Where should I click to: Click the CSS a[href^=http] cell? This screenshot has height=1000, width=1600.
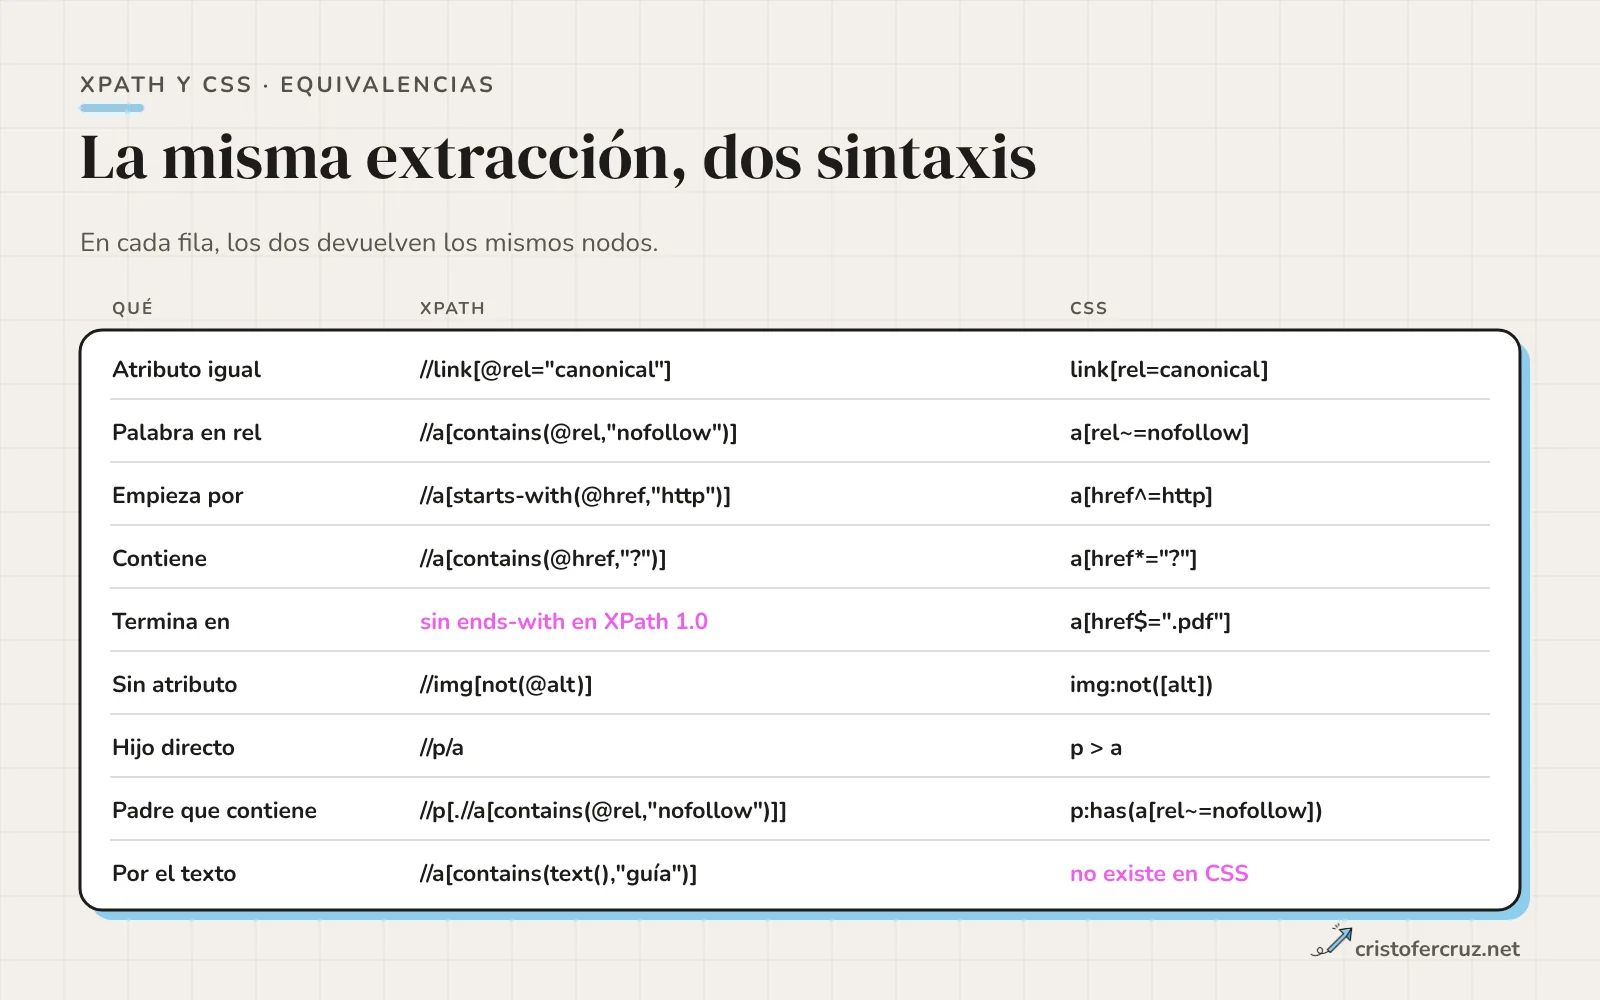[1141, 496]
